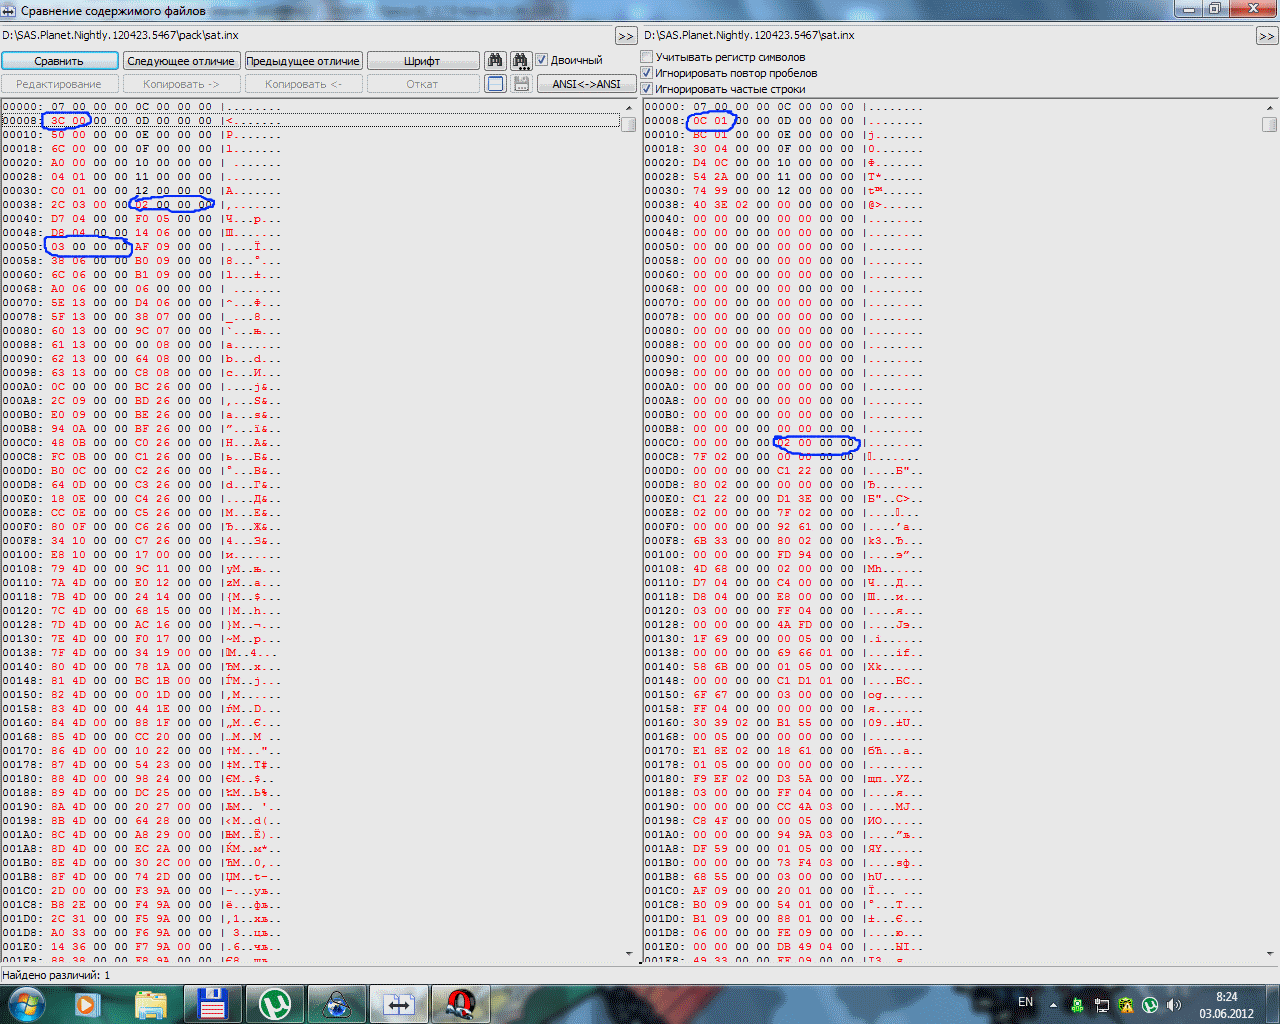
Task: Uncheck the Двоичный checkbox
Action: 542,60
